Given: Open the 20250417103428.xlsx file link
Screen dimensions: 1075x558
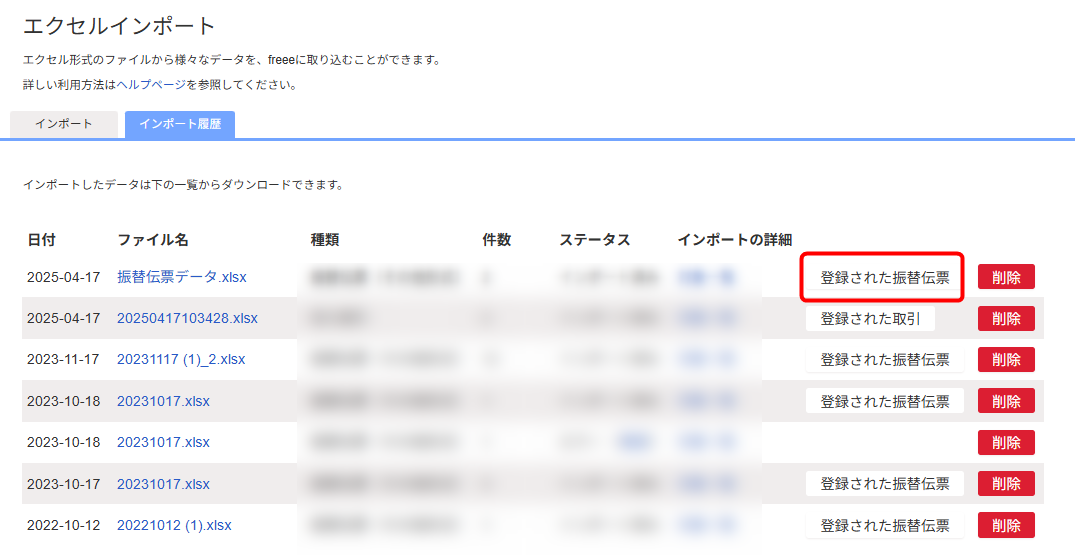Looking at the screenshot, I should pyautogui.click(x=187, y=318).
